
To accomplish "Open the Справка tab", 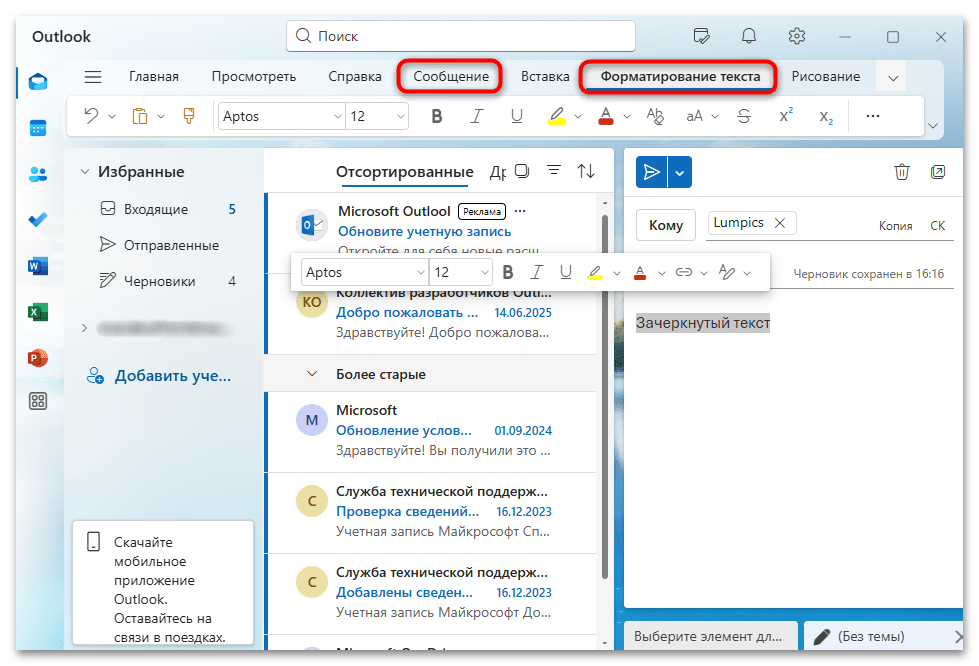I will (355, 77).
